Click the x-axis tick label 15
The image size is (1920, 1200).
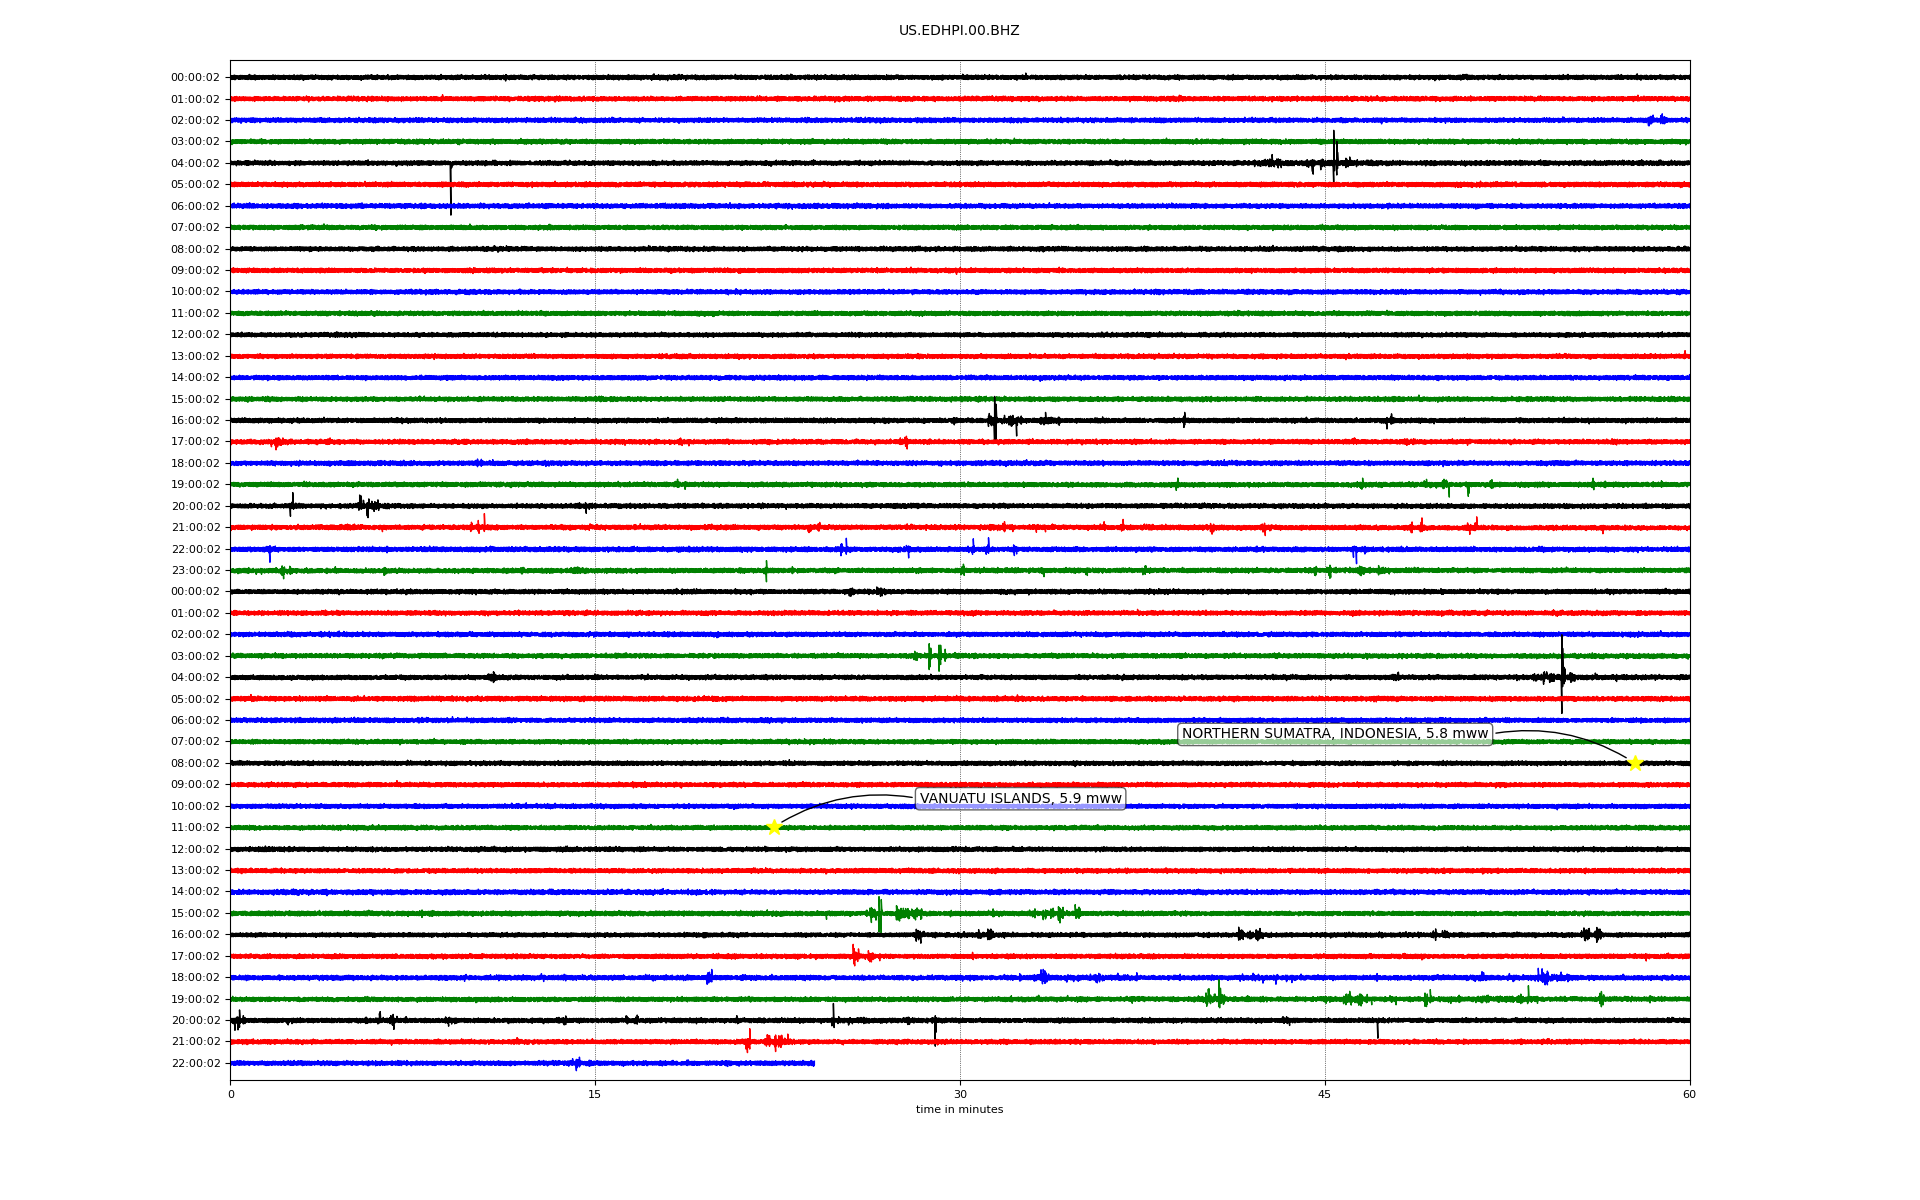595,1094
